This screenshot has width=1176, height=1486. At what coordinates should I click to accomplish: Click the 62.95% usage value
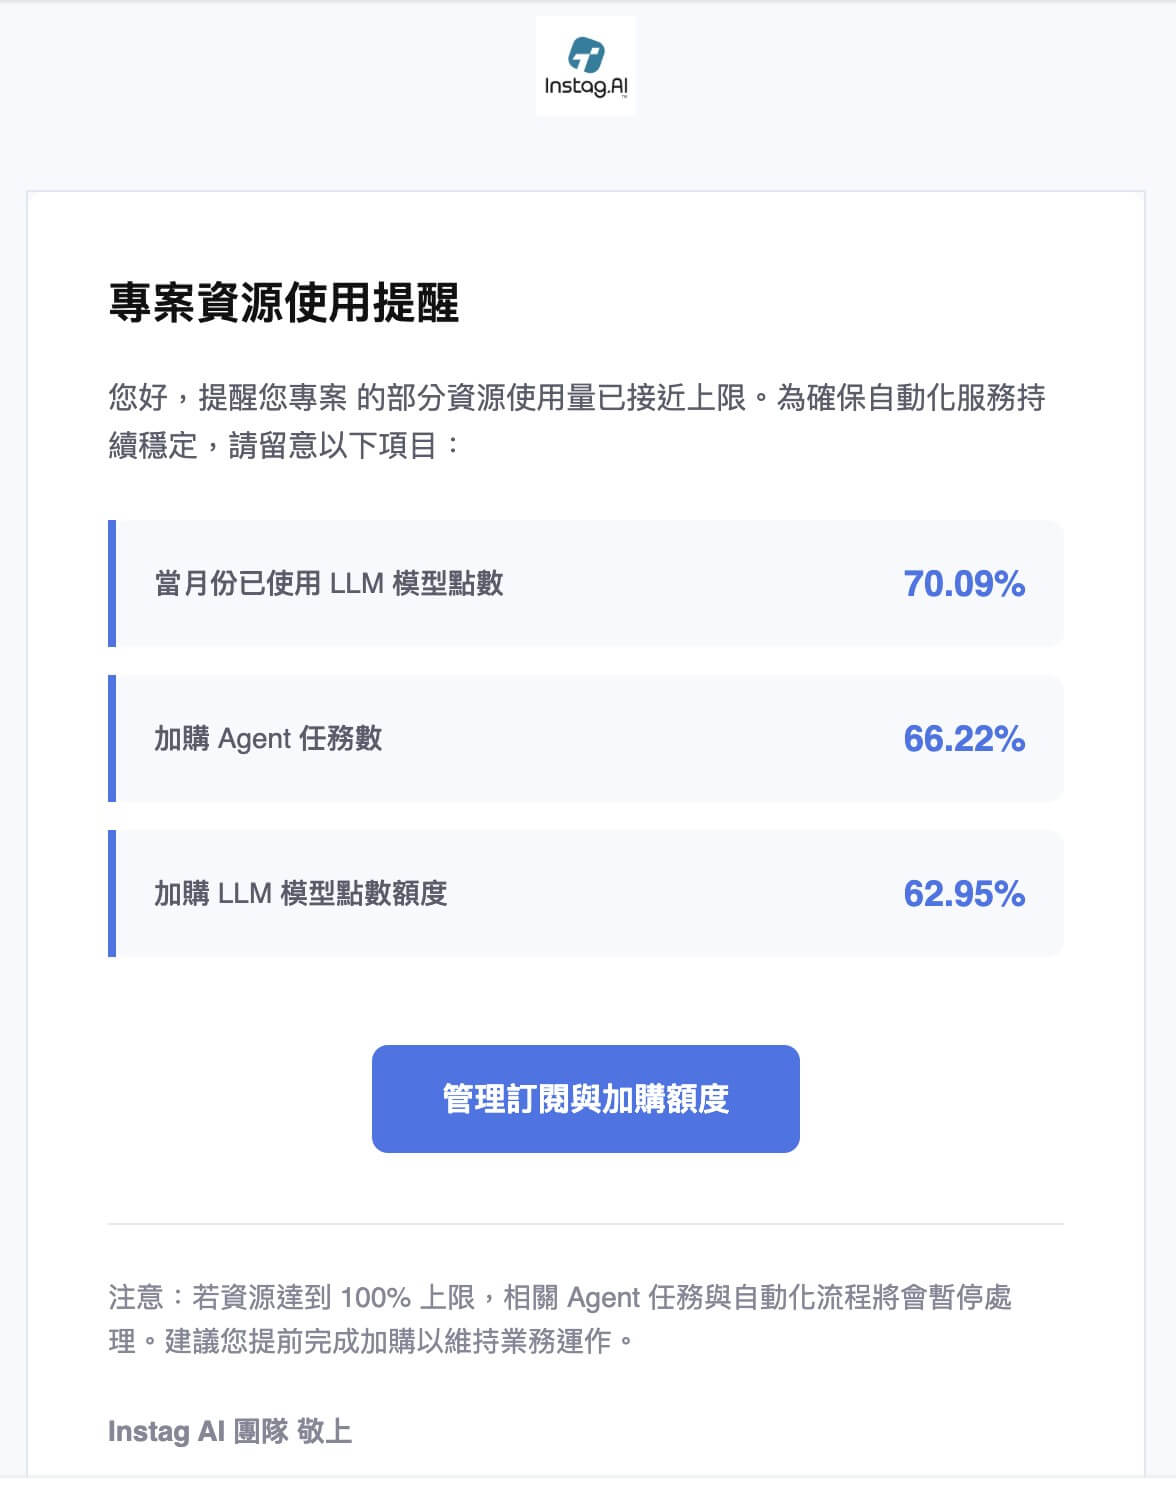[x=963, y=894]
